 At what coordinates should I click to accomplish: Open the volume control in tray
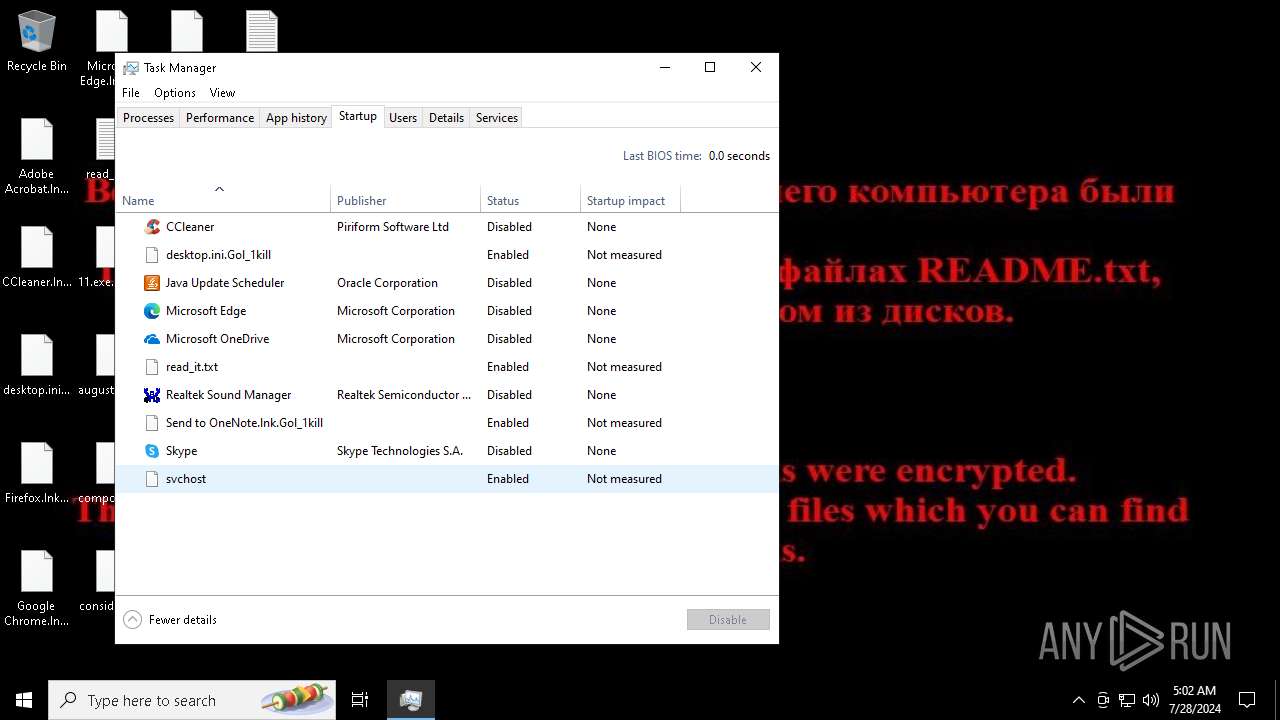tap(1151, 700)
